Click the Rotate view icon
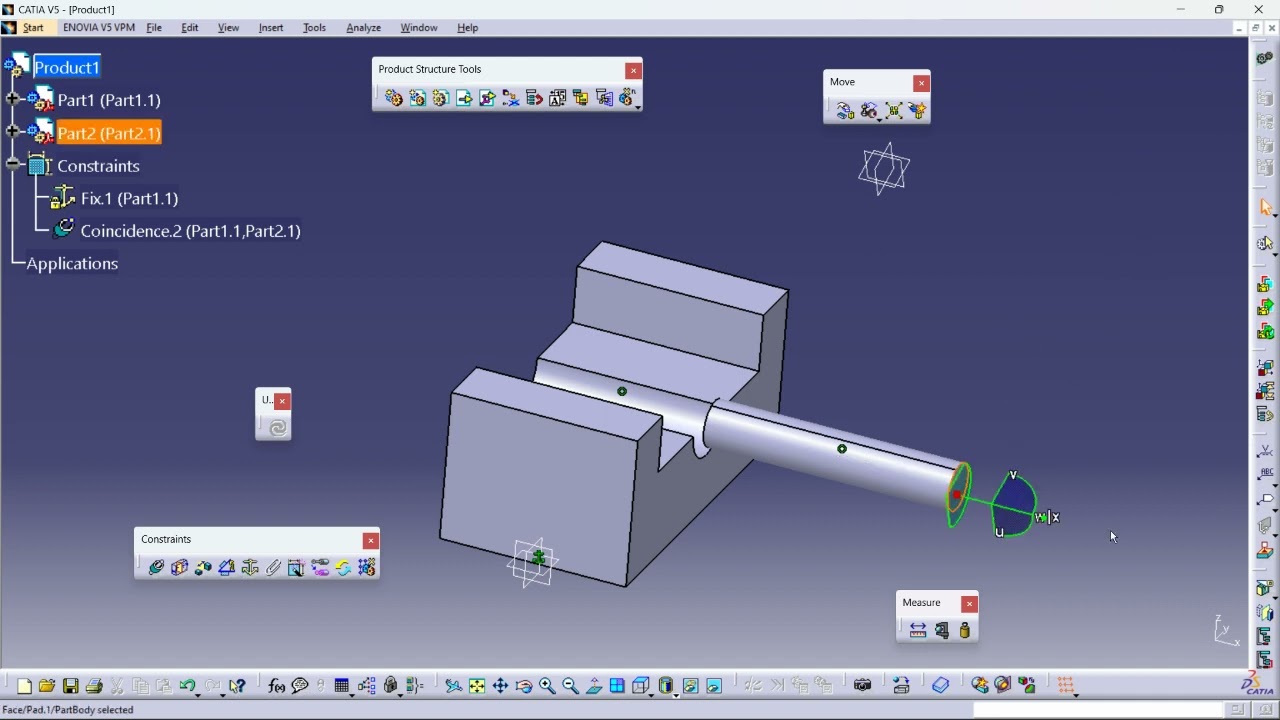 pos(524,686)
